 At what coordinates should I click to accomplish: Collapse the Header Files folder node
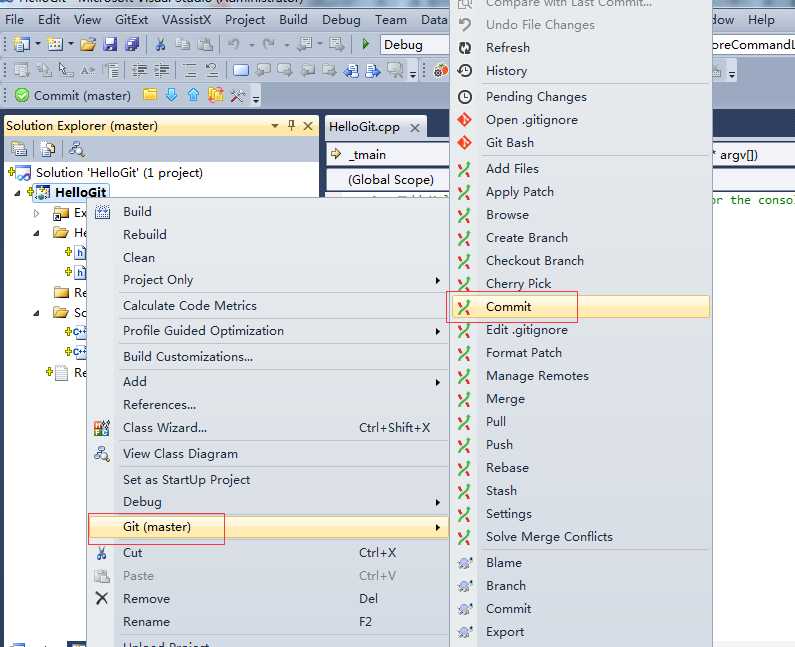[x=37, y=233]
